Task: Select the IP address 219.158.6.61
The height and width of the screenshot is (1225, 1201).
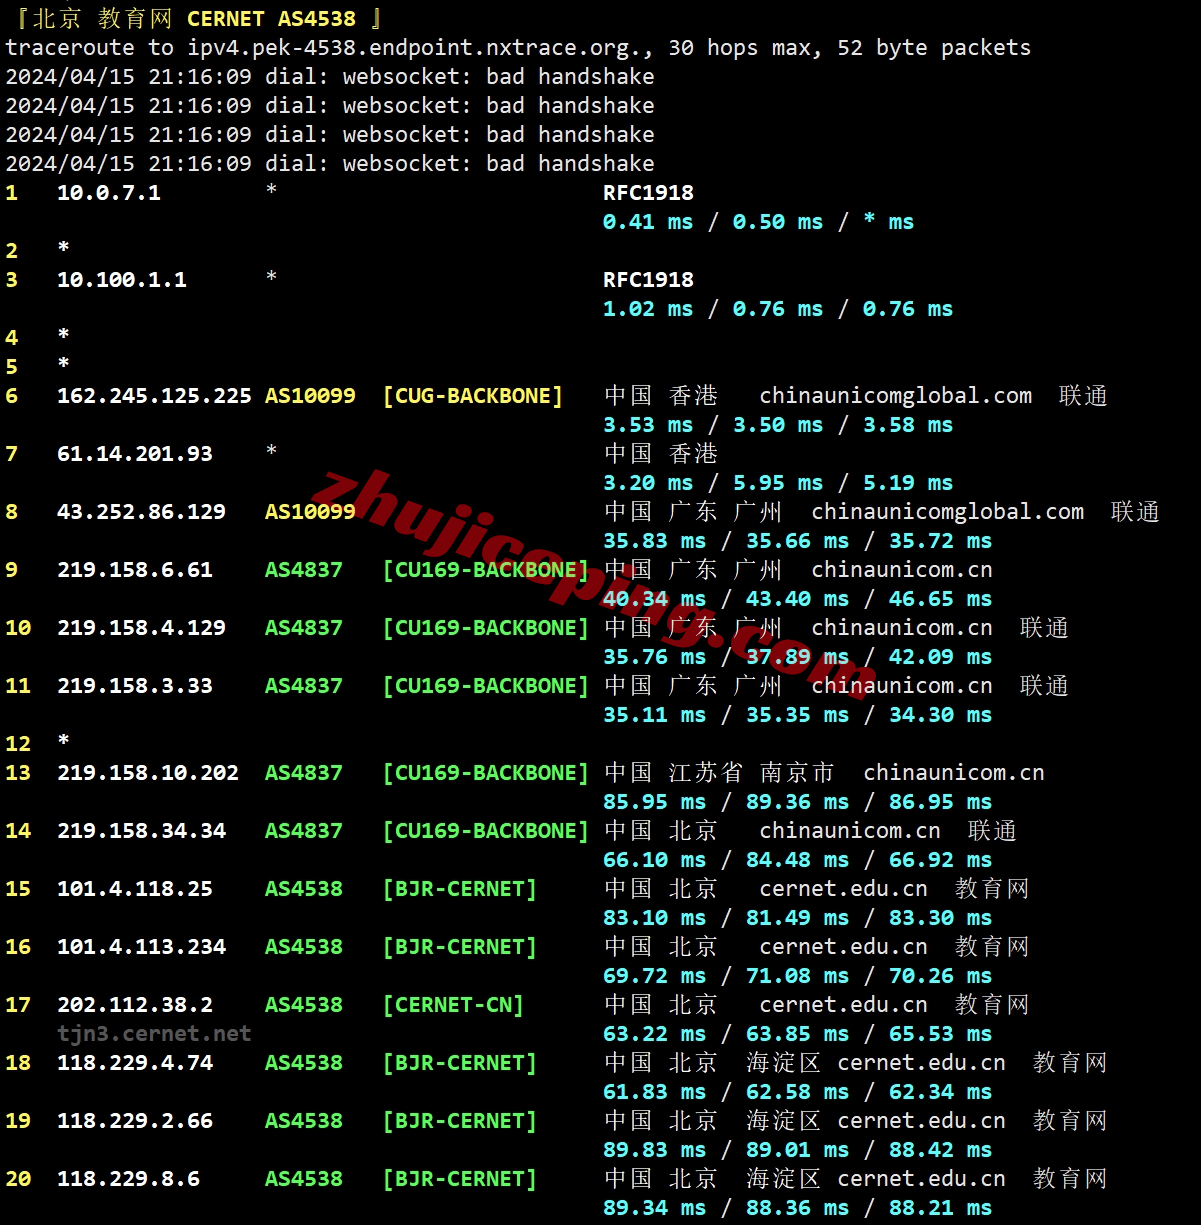Action: pos(135,570)
